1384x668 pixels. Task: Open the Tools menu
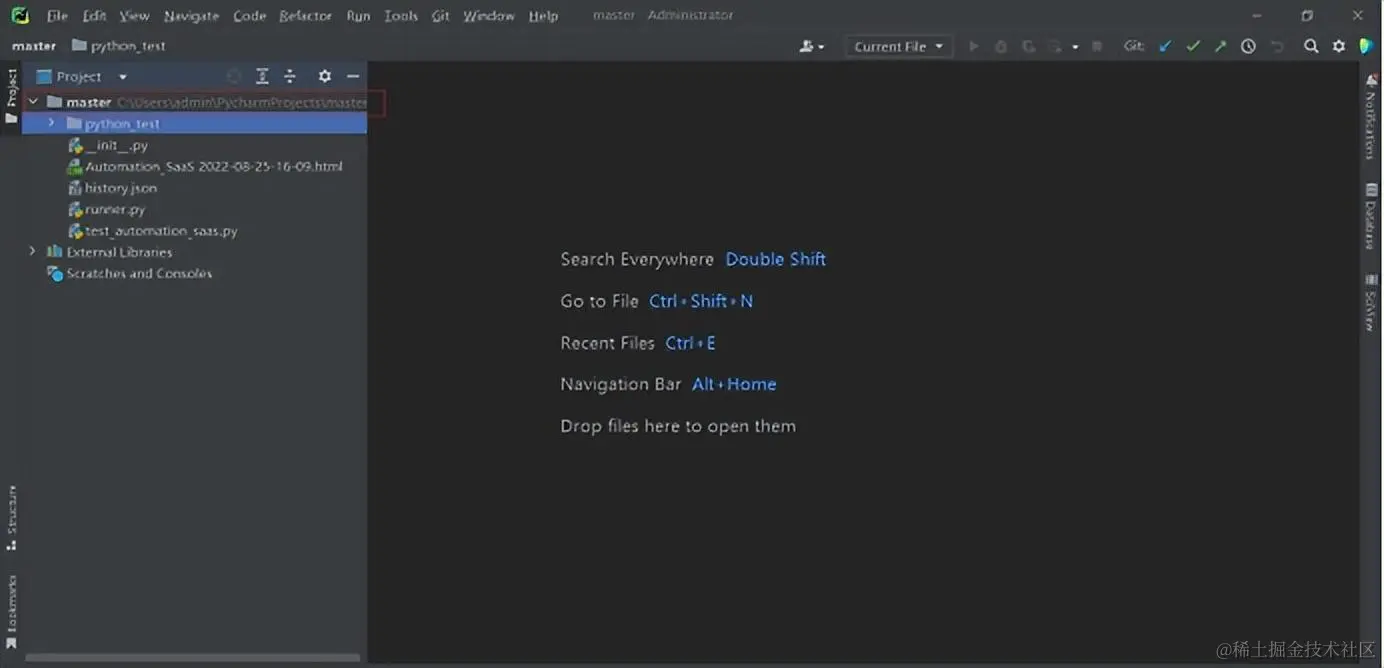[401, 16]
